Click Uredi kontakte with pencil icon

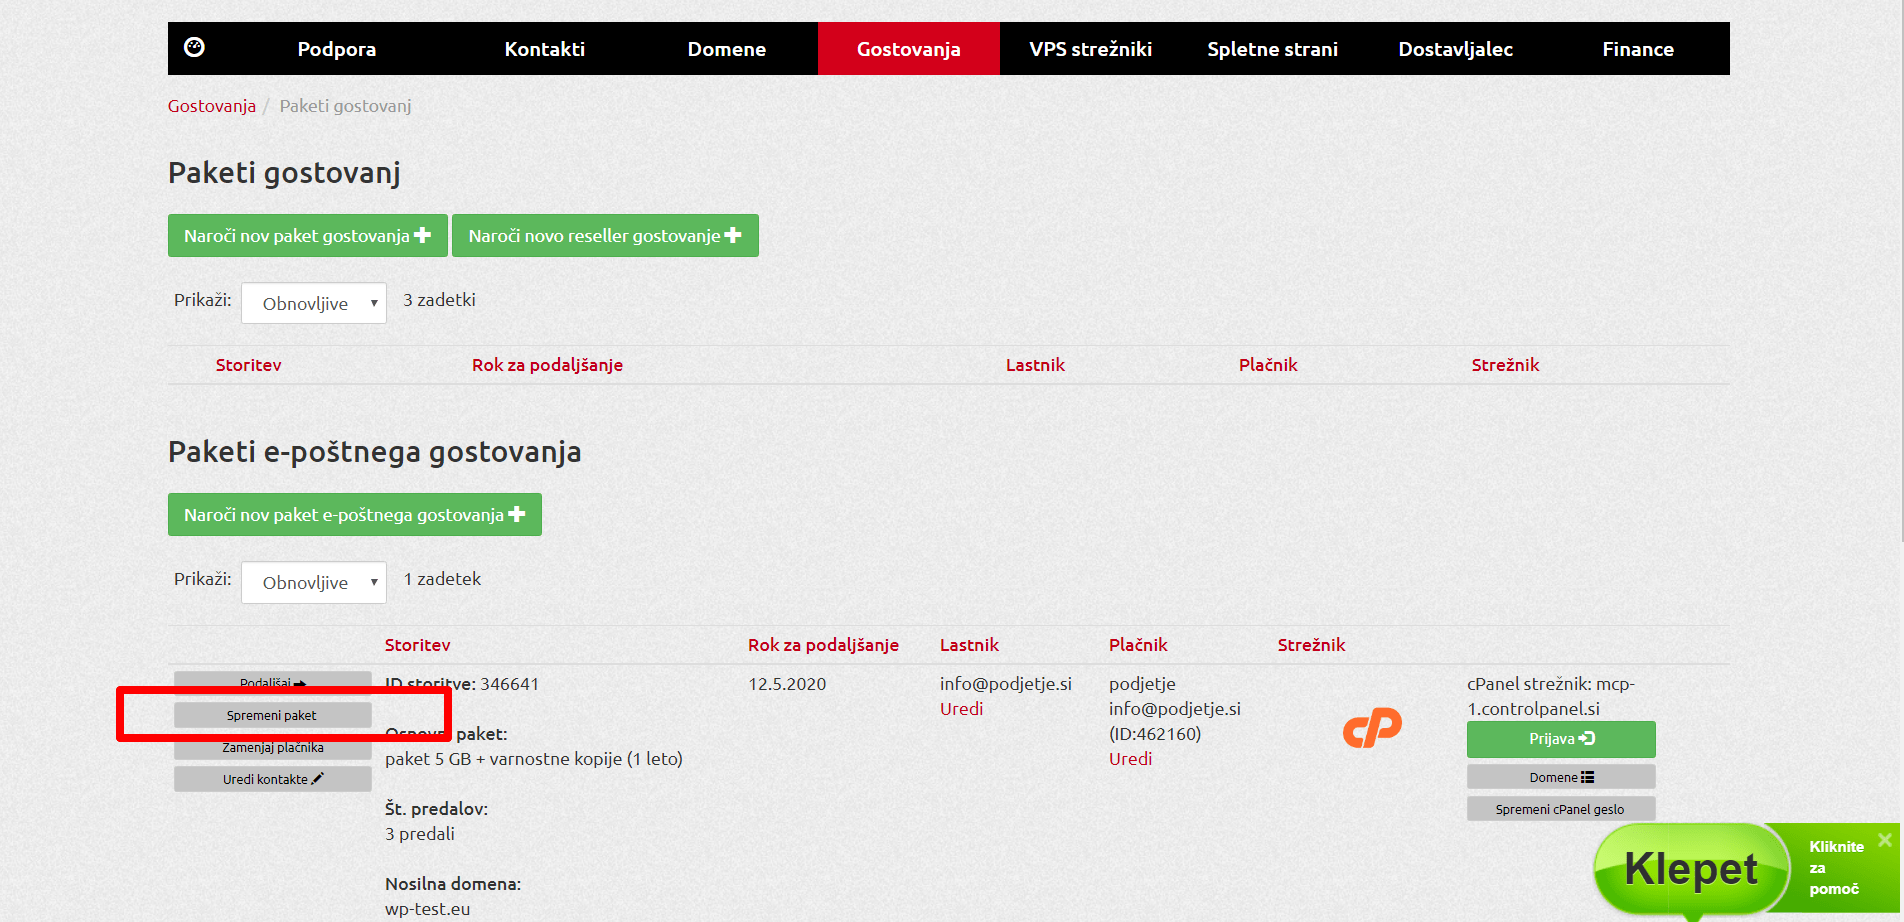tap(272, 779)
